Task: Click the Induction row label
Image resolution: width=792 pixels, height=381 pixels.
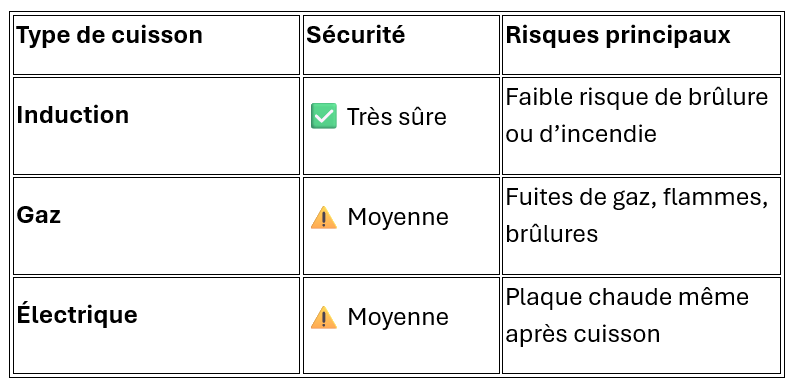Action: (x=73, y=115)
